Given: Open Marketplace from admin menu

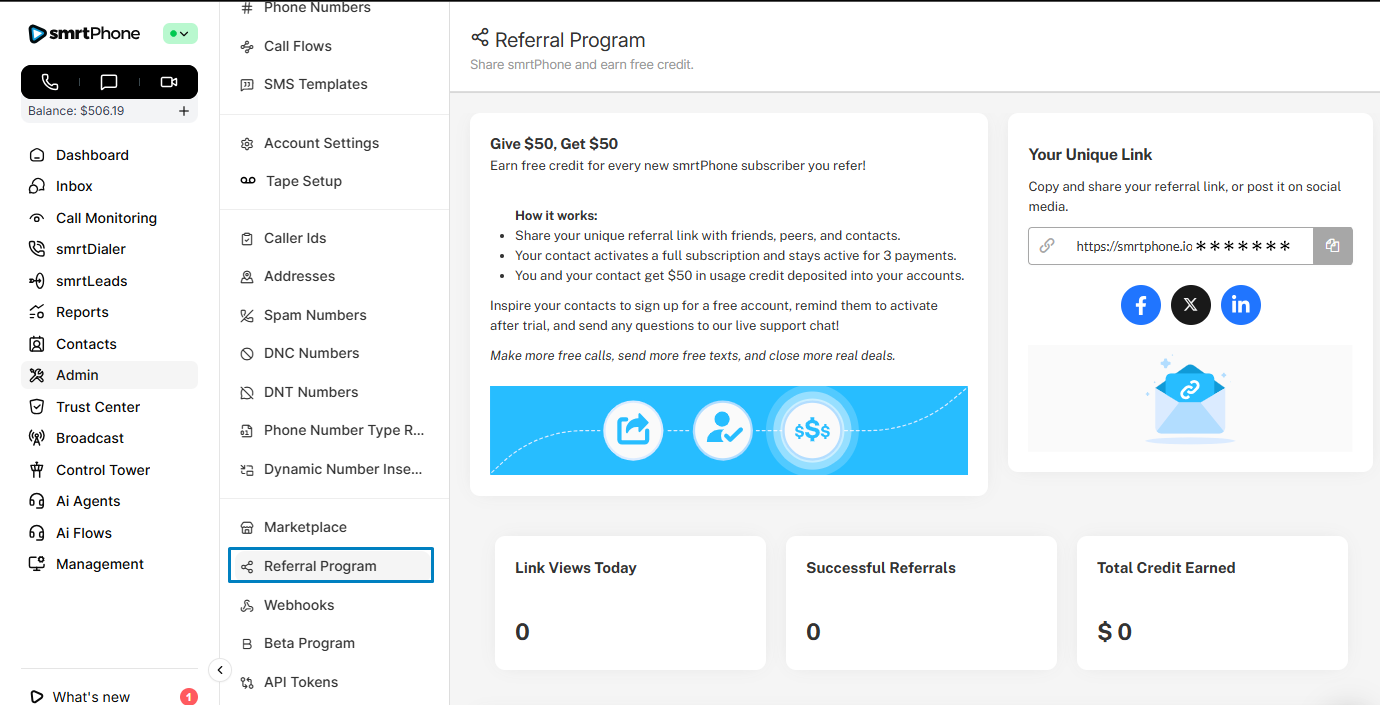Looking at the screenshot, I should [305, 527].
